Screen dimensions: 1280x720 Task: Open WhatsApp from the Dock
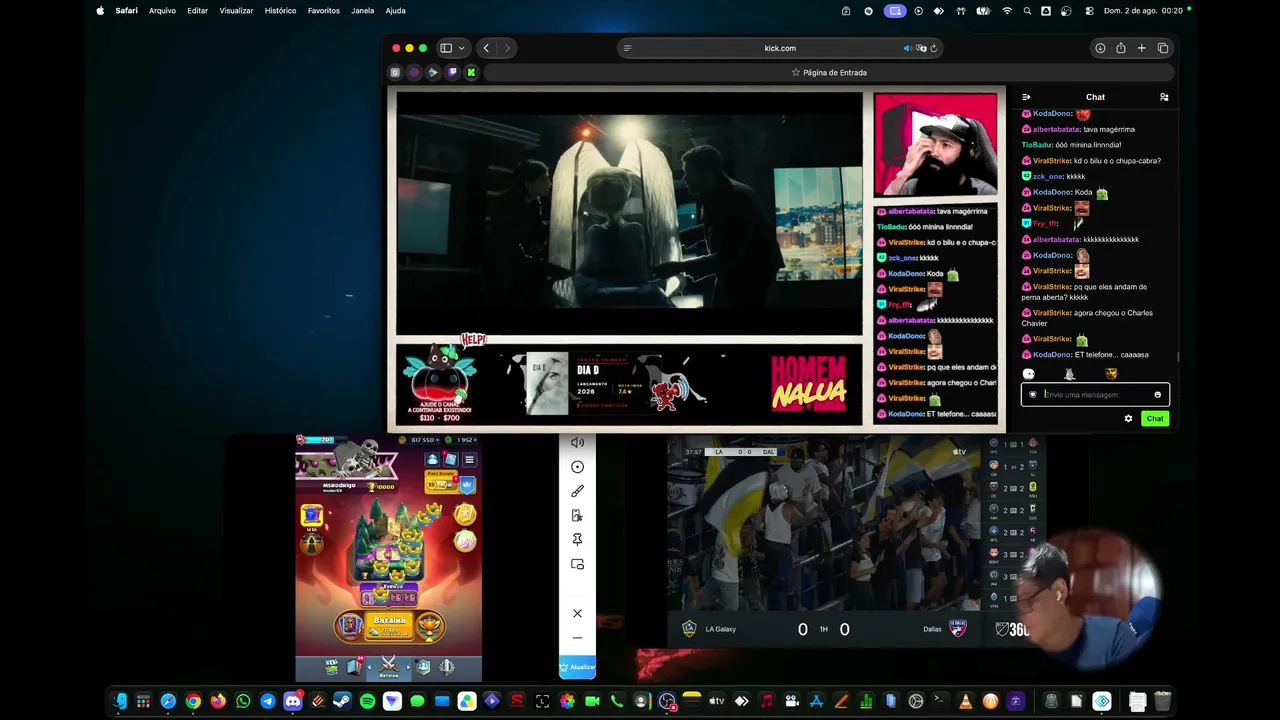coord(243,701)
